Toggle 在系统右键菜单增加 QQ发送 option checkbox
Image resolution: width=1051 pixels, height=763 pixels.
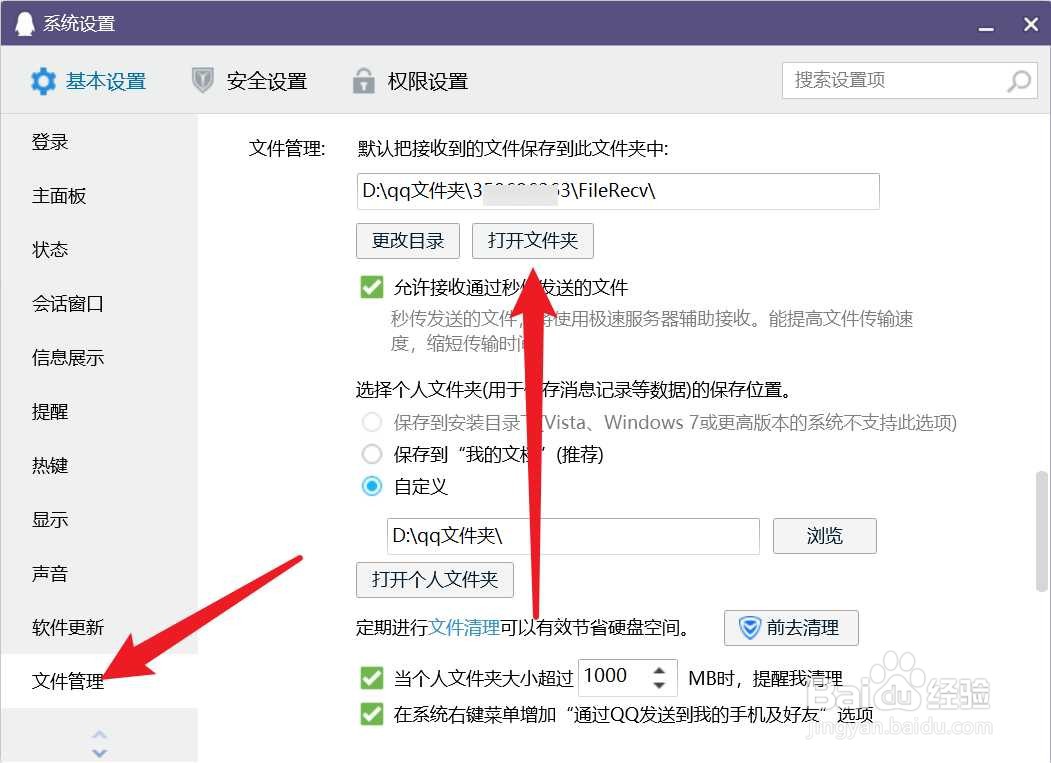[371, 714]
